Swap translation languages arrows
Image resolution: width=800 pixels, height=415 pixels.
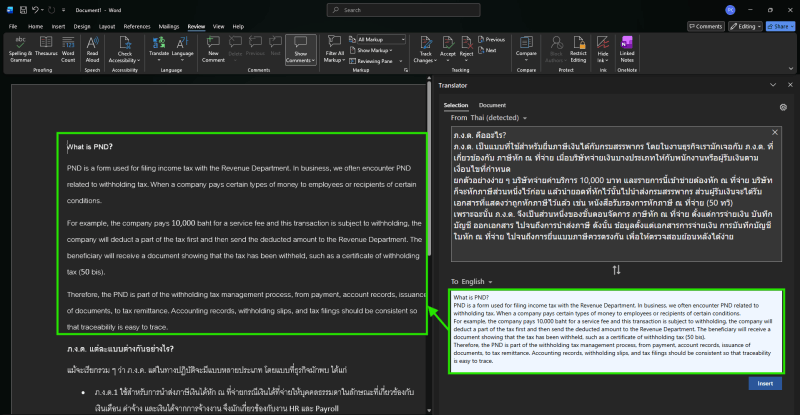tap(616, 270)
